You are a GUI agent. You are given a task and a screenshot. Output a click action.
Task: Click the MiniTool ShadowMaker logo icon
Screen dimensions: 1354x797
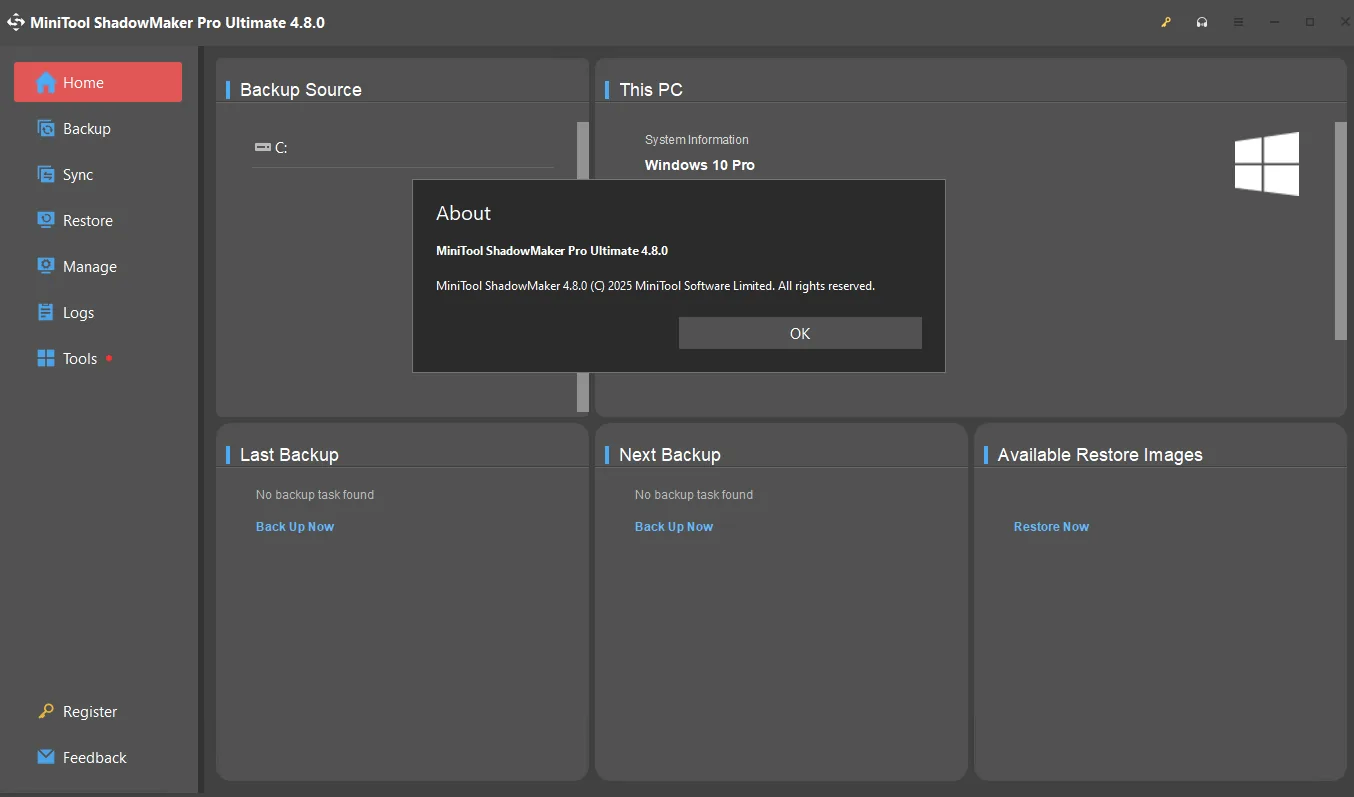[x=16, y=22]
